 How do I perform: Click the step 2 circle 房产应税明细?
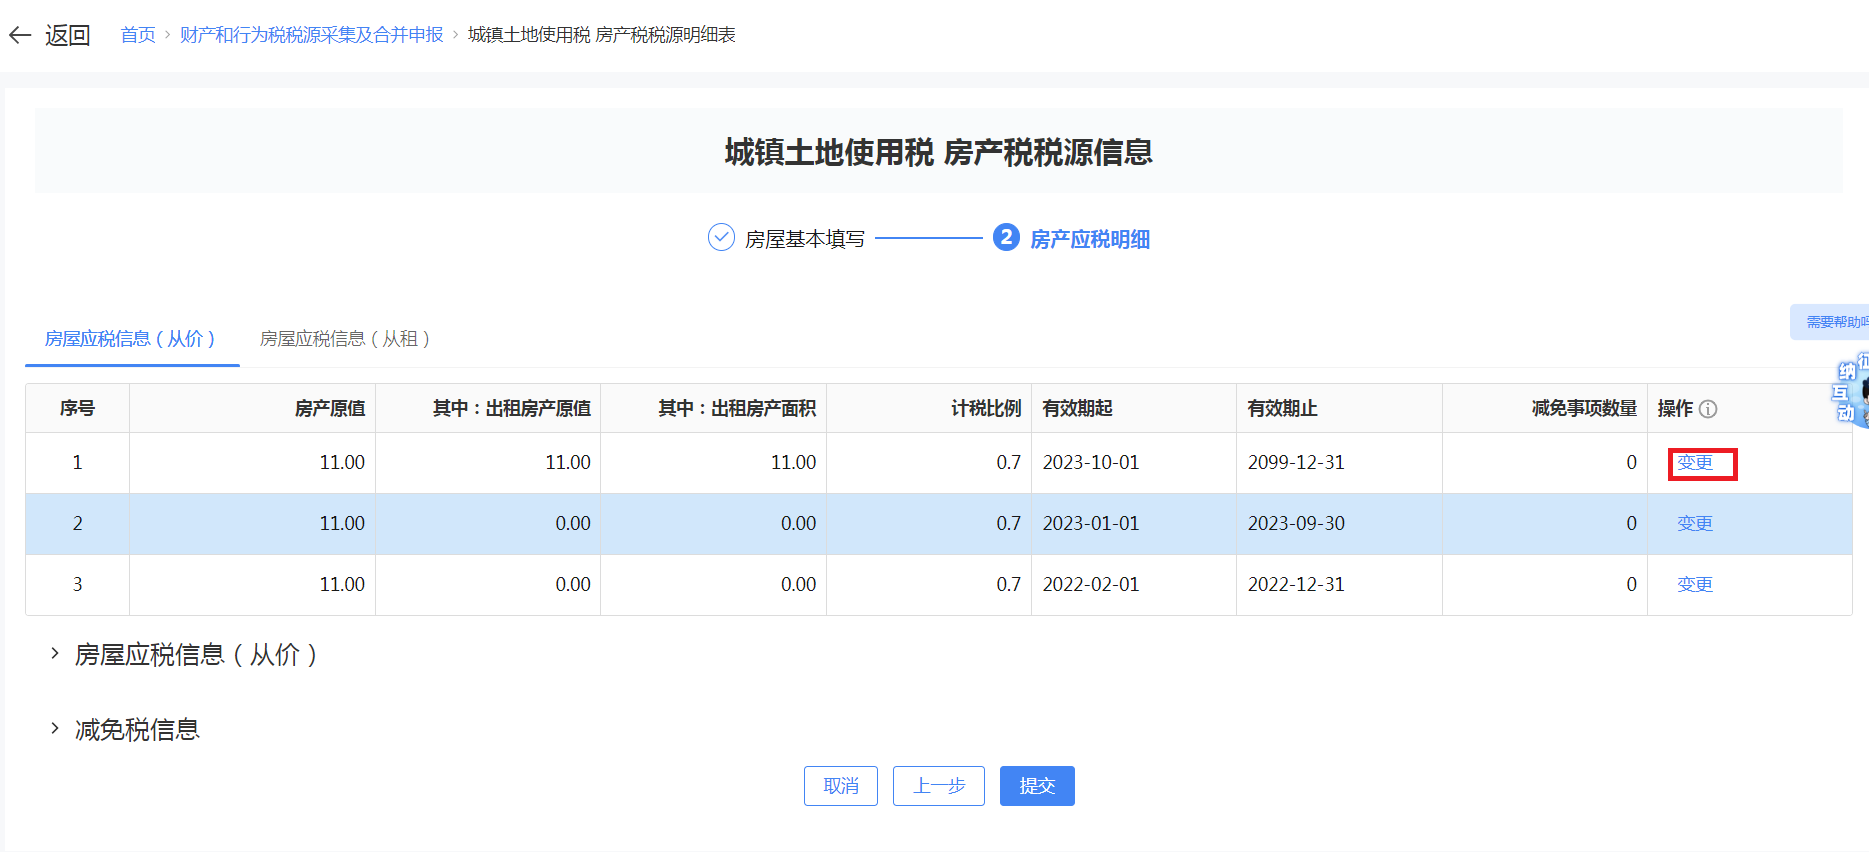[x=1006, y=238]
